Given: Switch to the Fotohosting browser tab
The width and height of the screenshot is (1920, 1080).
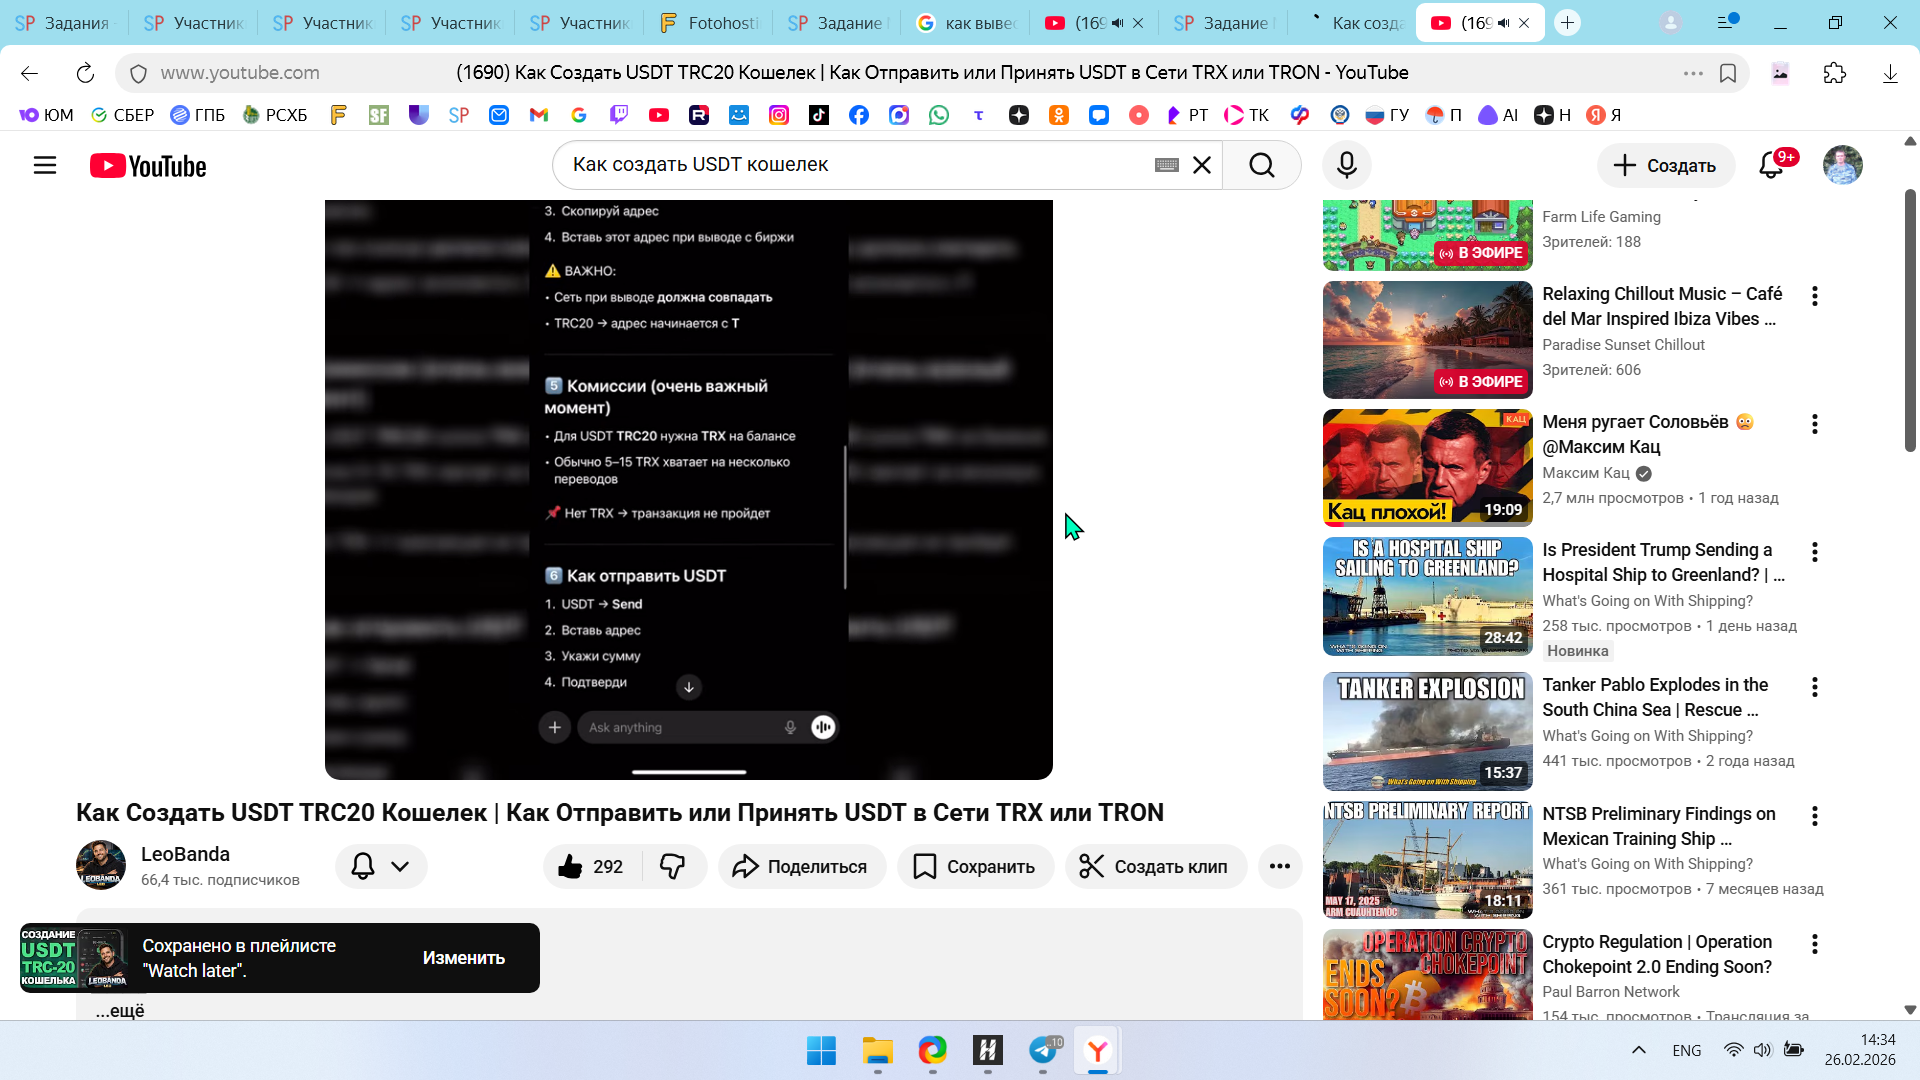Looking at the screenshot, I should 710,23.
